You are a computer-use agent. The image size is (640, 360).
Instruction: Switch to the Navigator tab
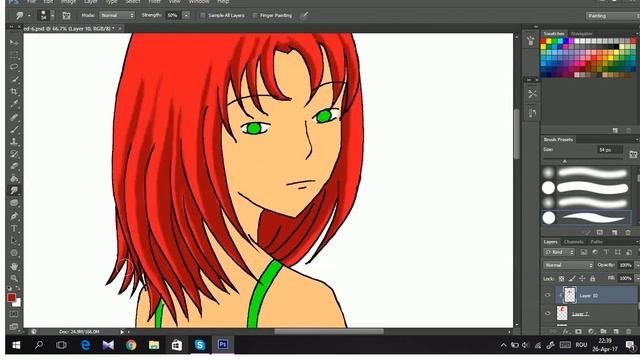tap(581, 33)
